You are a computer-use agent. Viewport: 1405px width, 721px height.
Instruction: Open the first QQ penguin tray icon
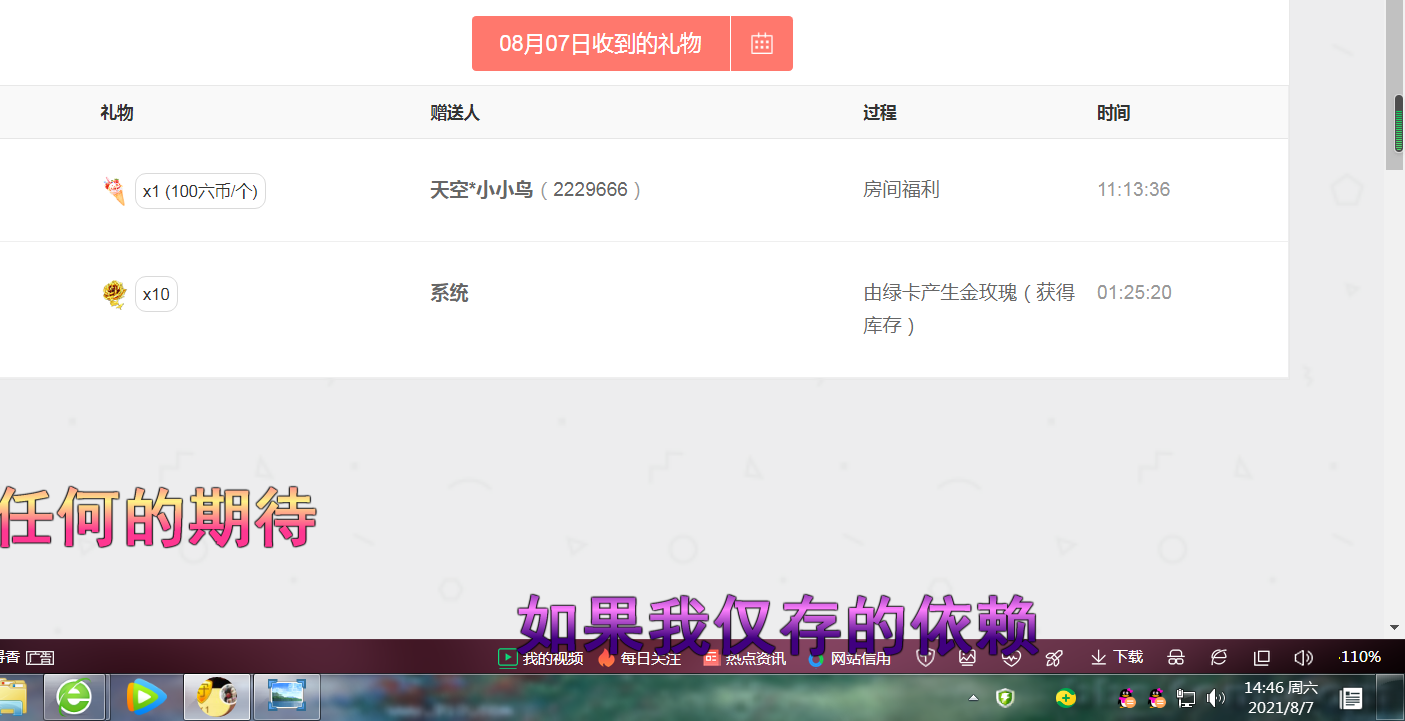(x=1127, y=698)
